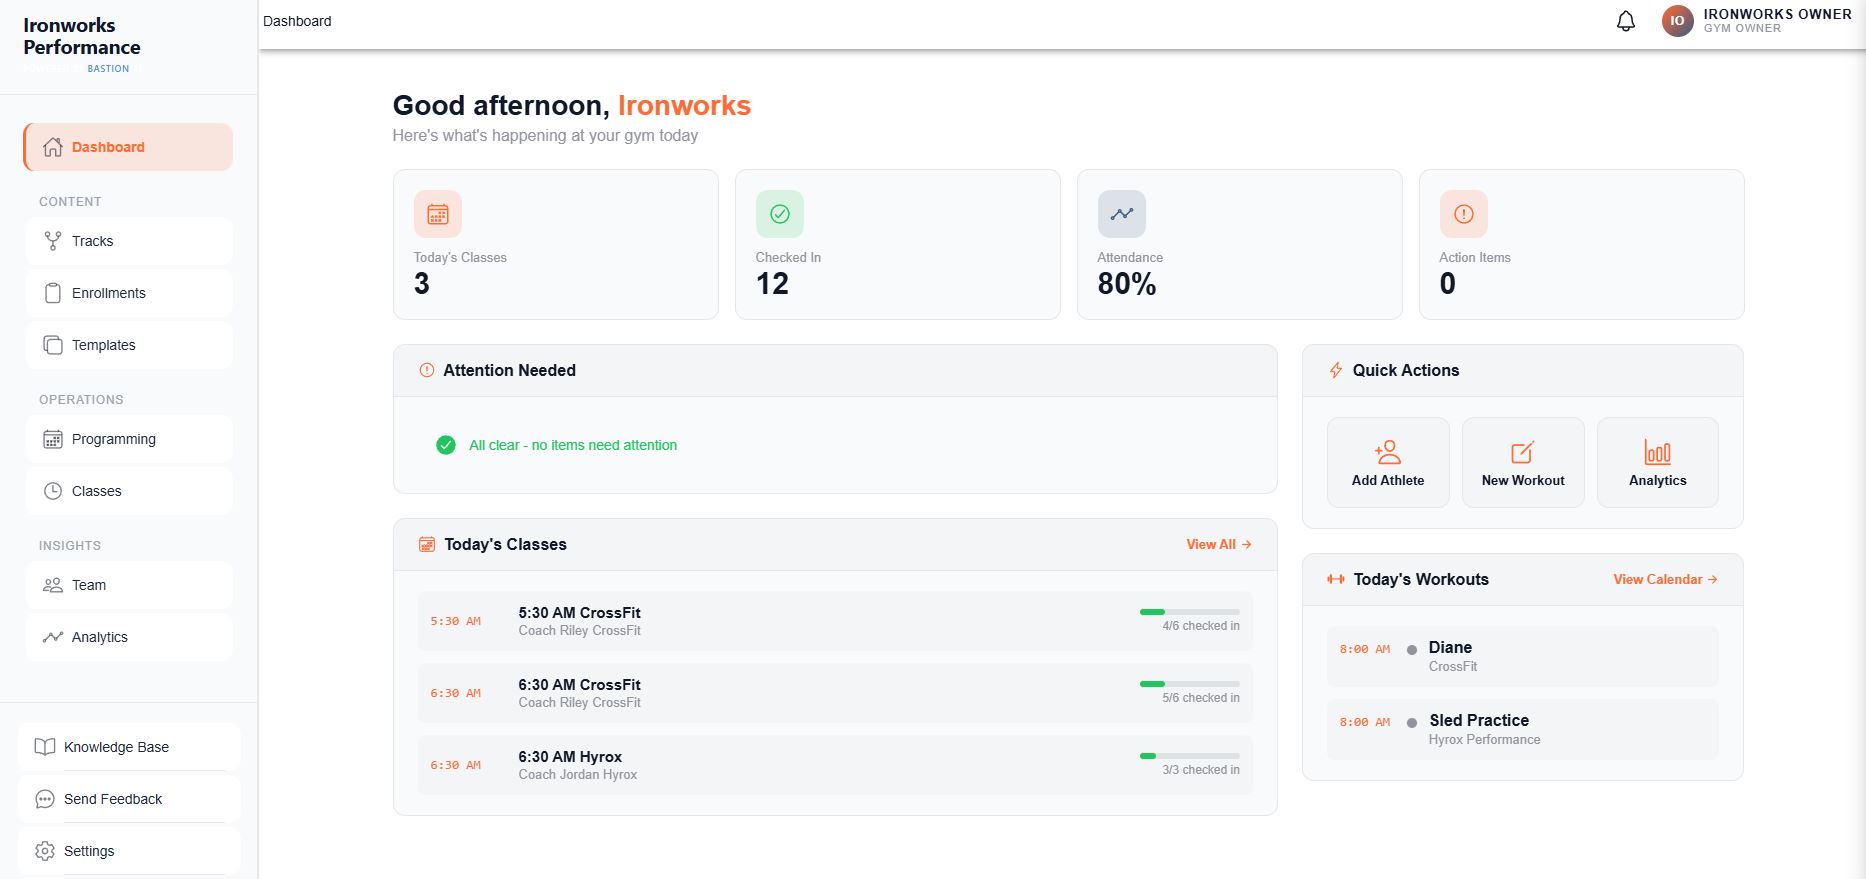
Task: Click the Quick Actions lightning bolt icon
Action: (1336, 370)
